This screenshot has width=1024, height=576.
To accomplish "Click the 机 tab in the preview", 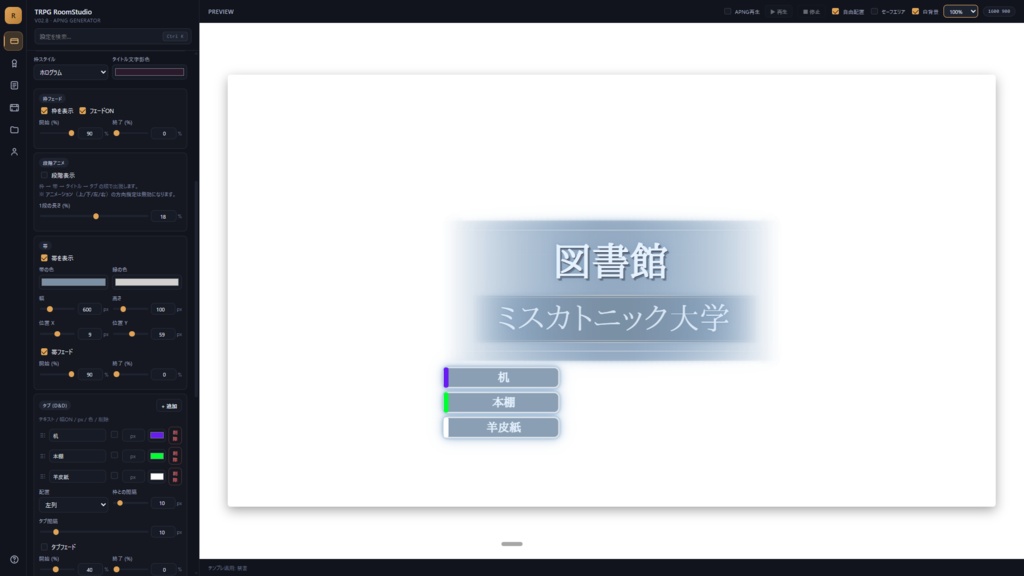I will tap(501, 377).
